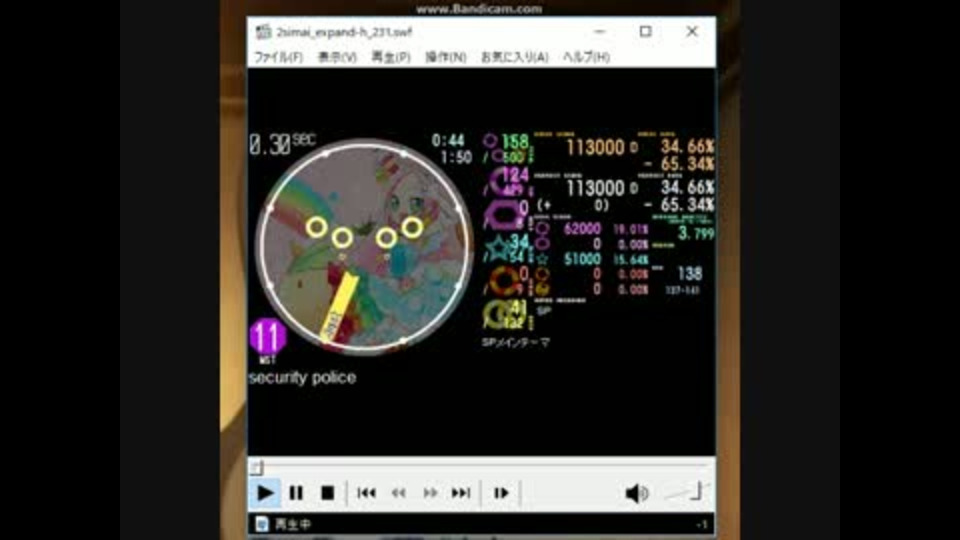The height and width of the screenshot is (540, 960).
Task: Open the ファイル(F) menu
Action: pos(279,57)
